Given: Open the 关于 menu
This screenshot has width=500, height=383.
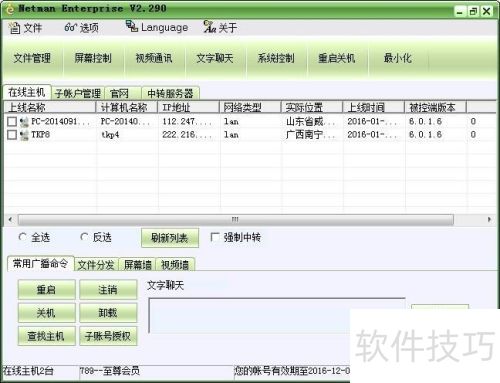Looking at the screenshot, I should click(221, 27).
